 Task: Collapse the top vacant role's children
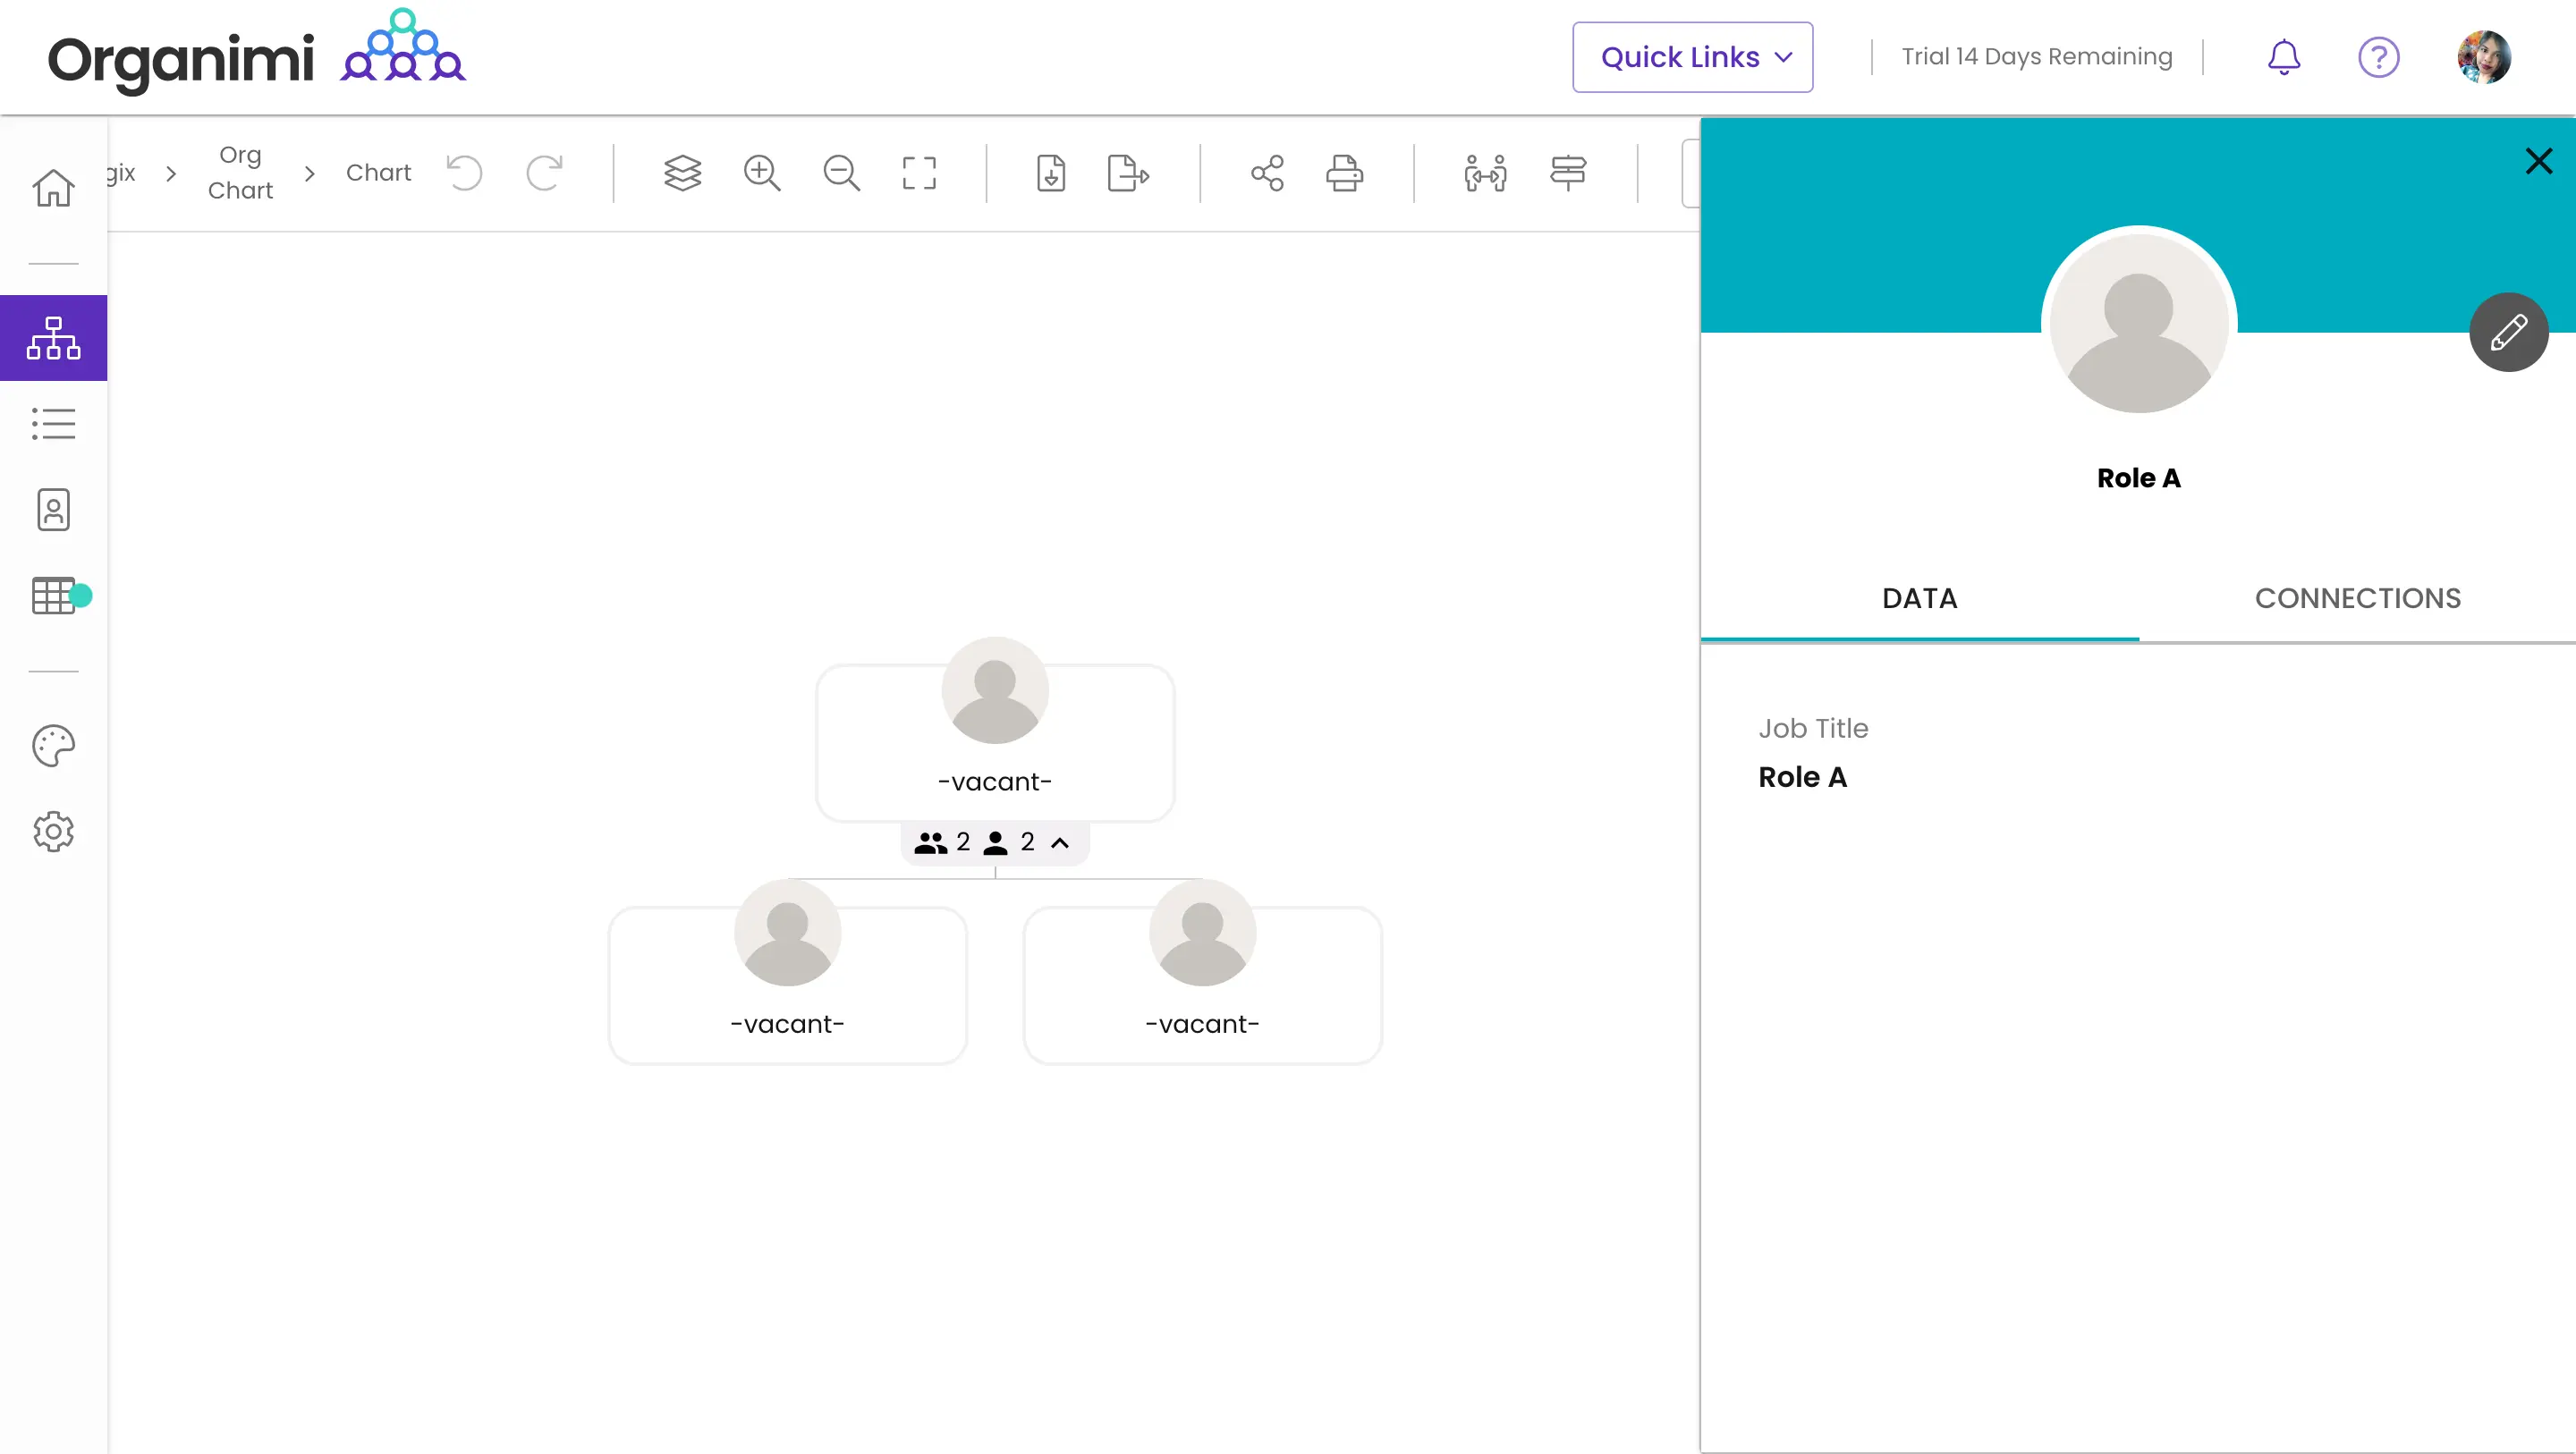(x=1060, y=843)
